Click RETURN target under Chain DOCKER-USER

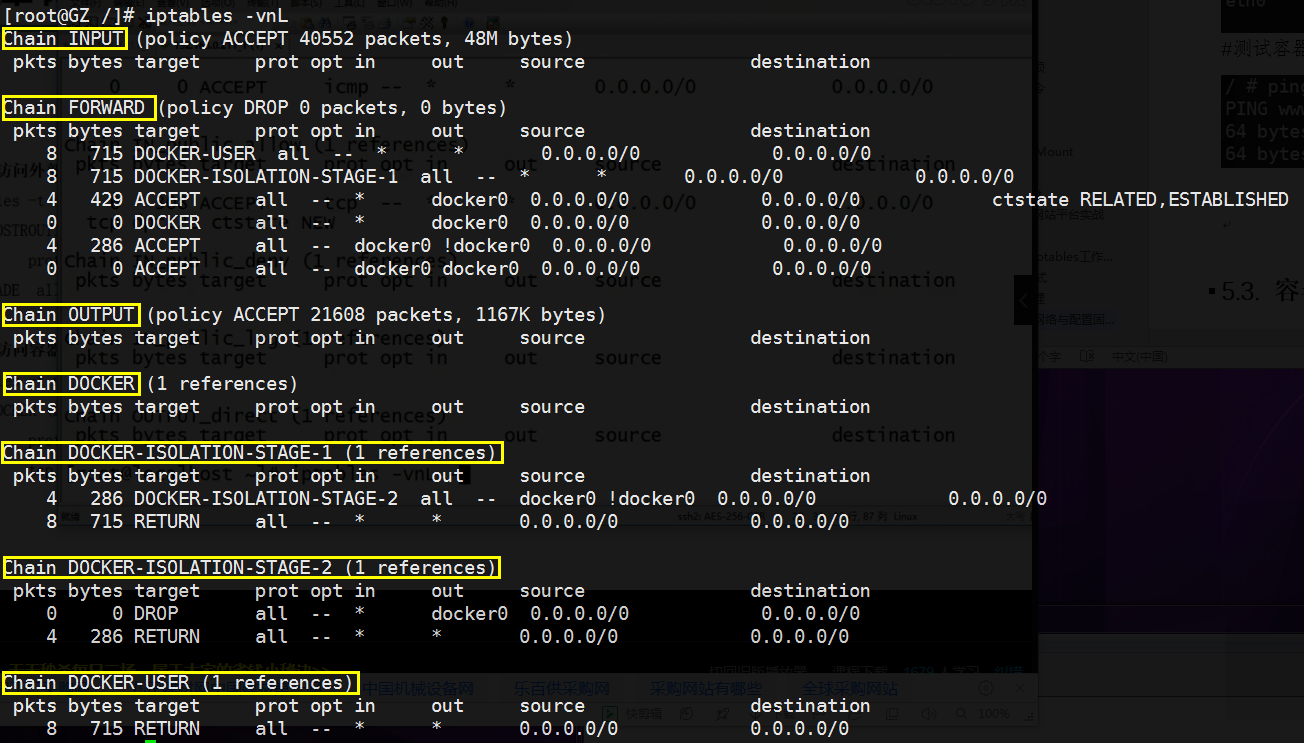point(167,729)
